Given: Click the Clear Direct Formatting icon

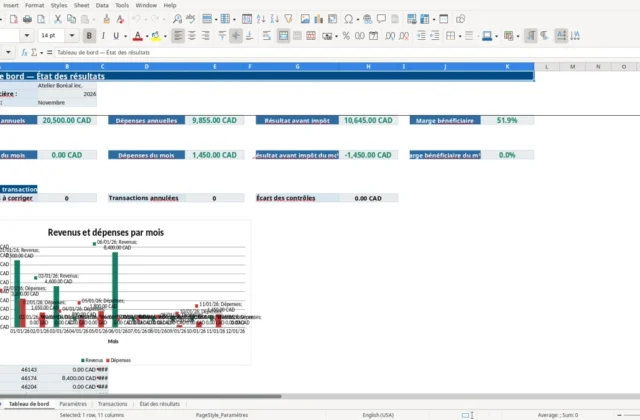Looking at the screenshot, I should 120,19.
